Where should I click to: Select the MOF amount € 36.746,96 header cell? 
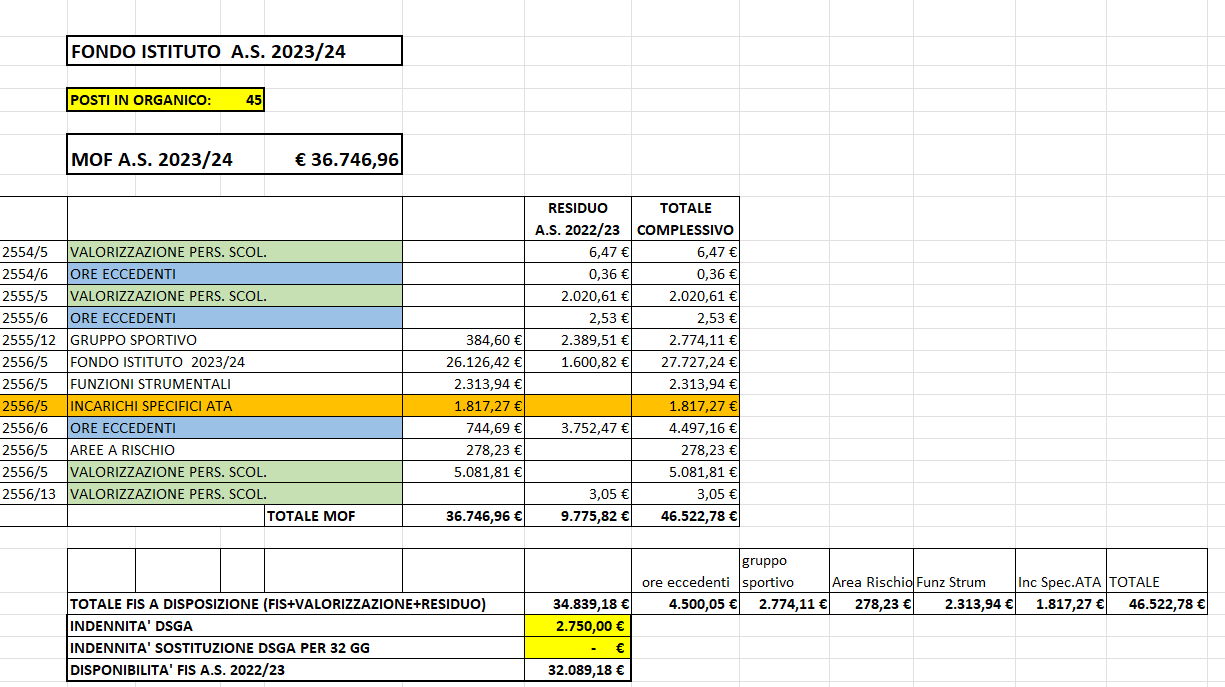pos(348,160)
